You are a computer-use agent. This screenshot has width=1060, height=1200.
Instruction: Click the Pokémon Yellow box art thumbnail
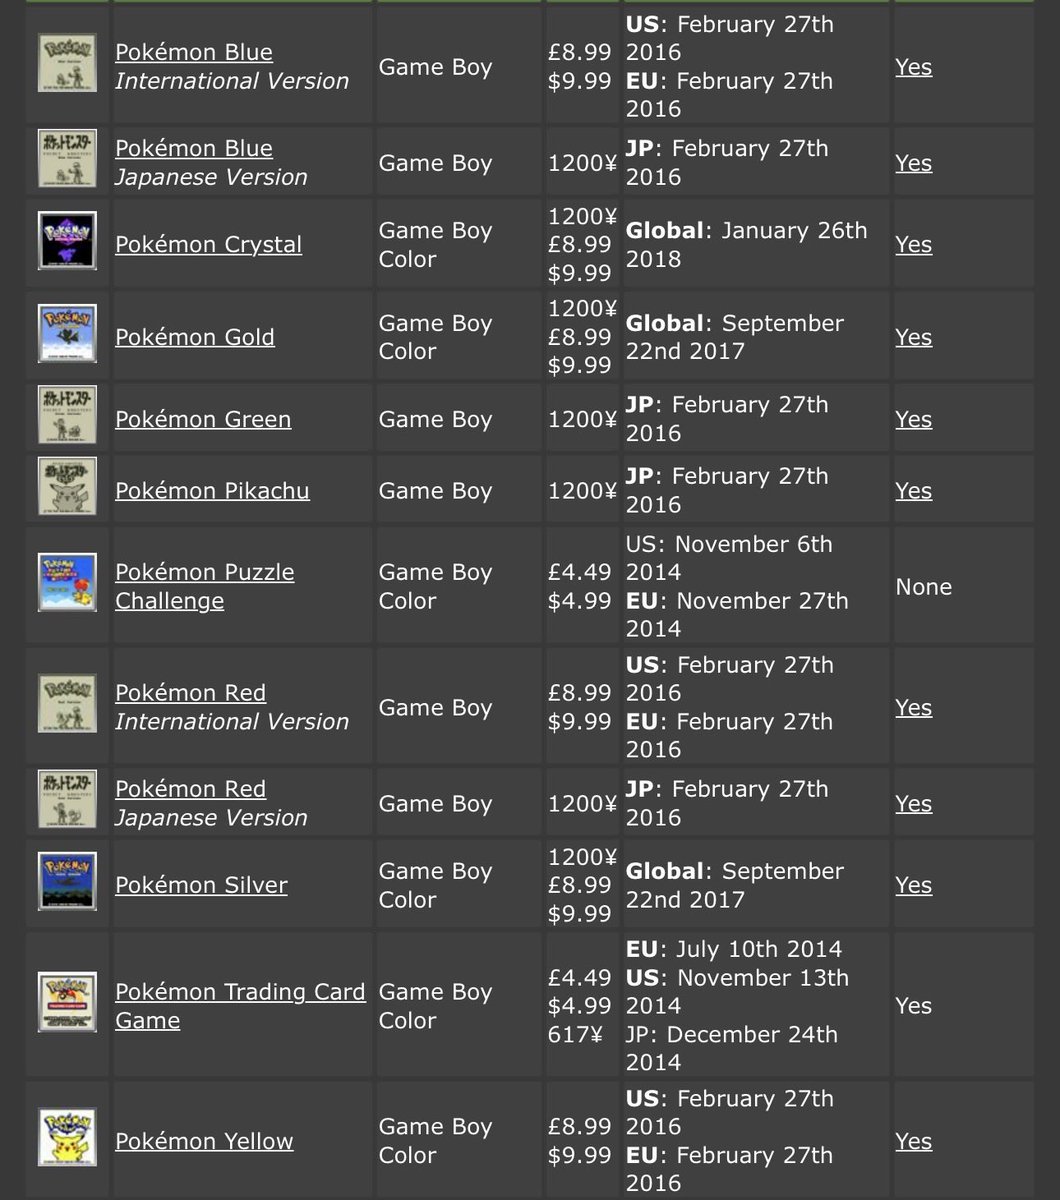pos(66,1139)
